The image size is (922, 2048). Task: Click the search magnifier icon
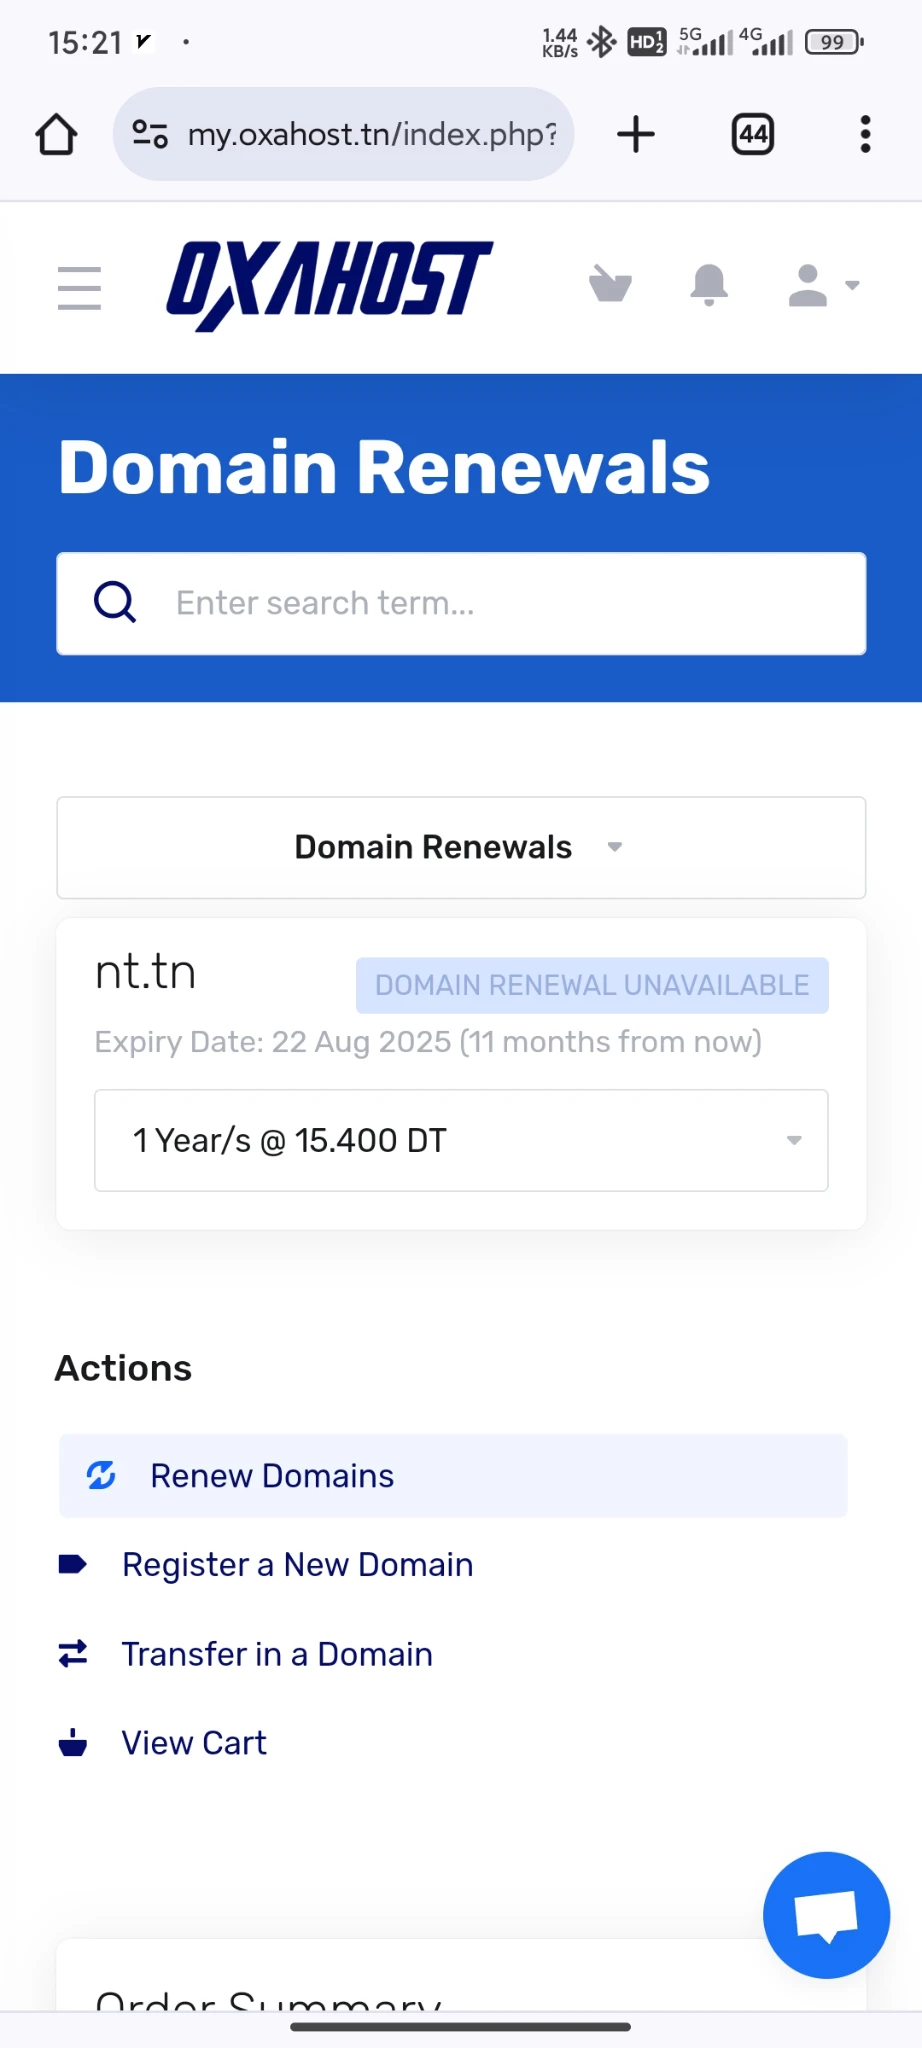coord(115,602)
